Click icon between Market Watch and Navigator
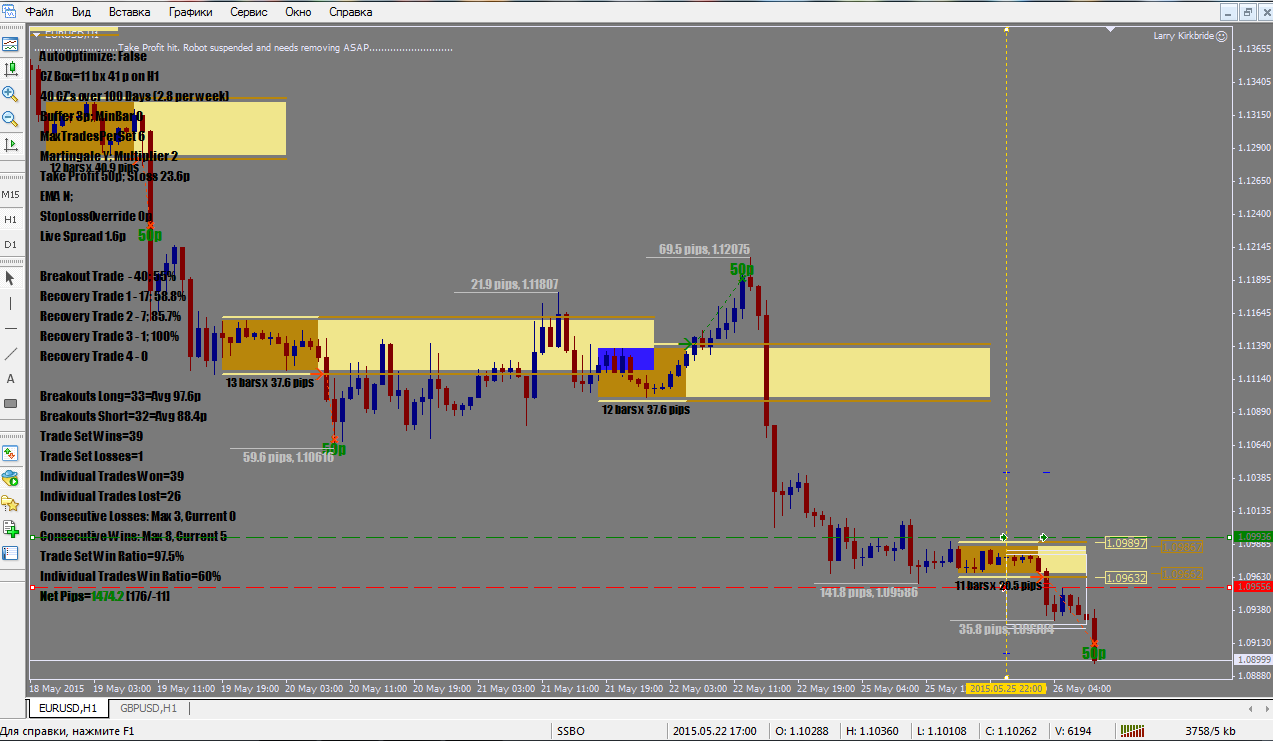Viewport: 1273px width, 741px height. point(11,478)
